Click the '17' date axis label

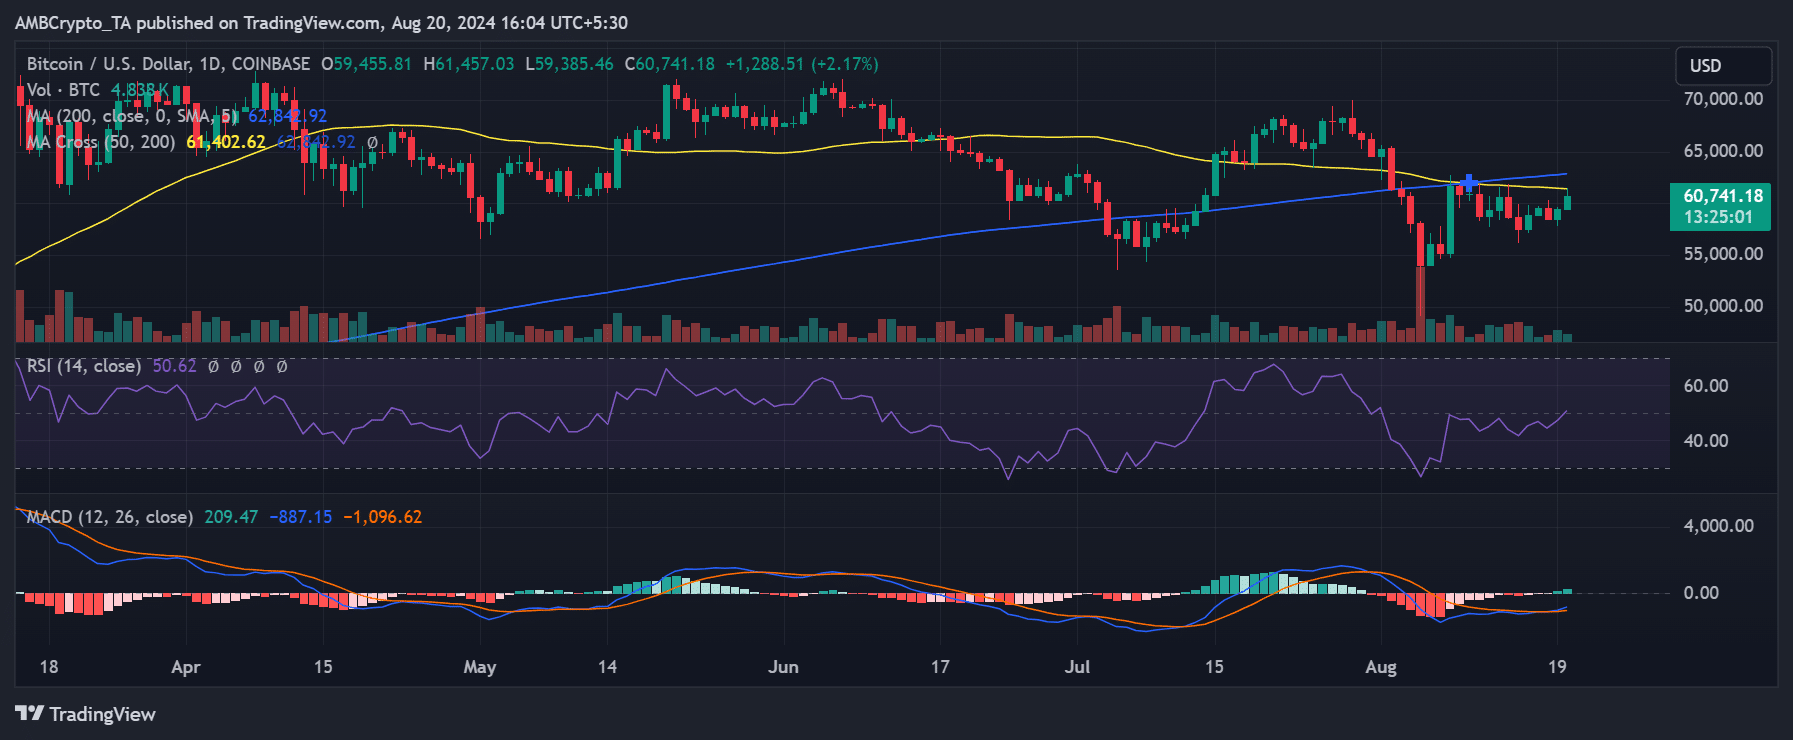pos(940,667)
